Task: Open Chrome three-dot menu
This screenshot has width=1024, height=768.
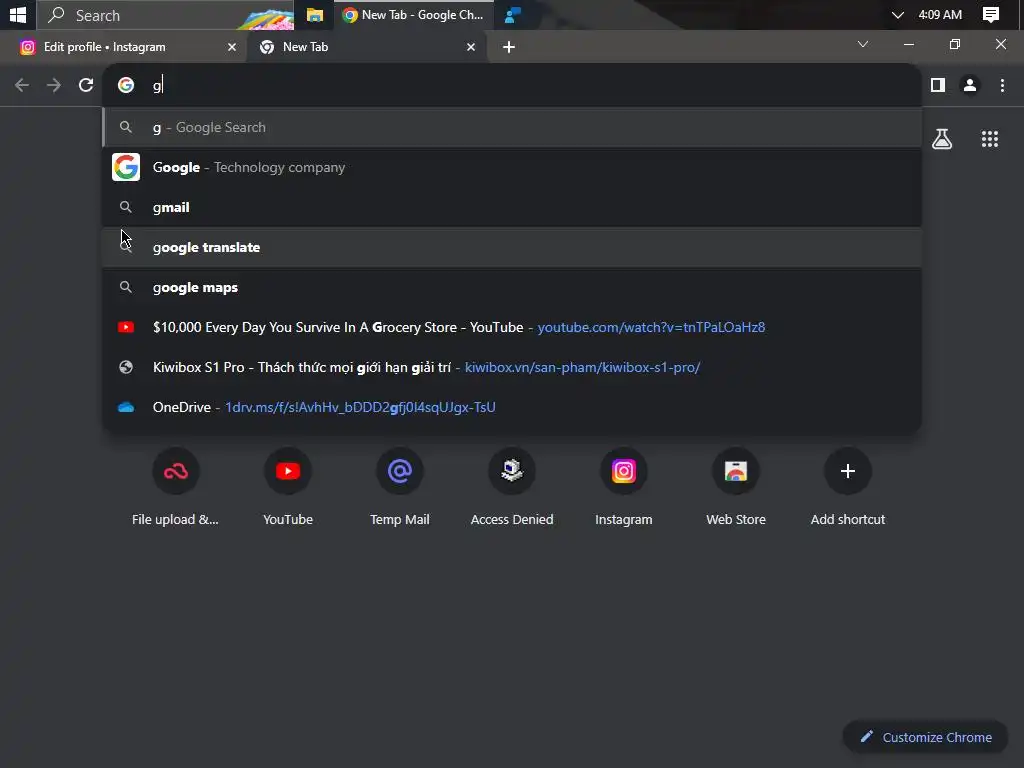Action: [x=1002, y=85]
